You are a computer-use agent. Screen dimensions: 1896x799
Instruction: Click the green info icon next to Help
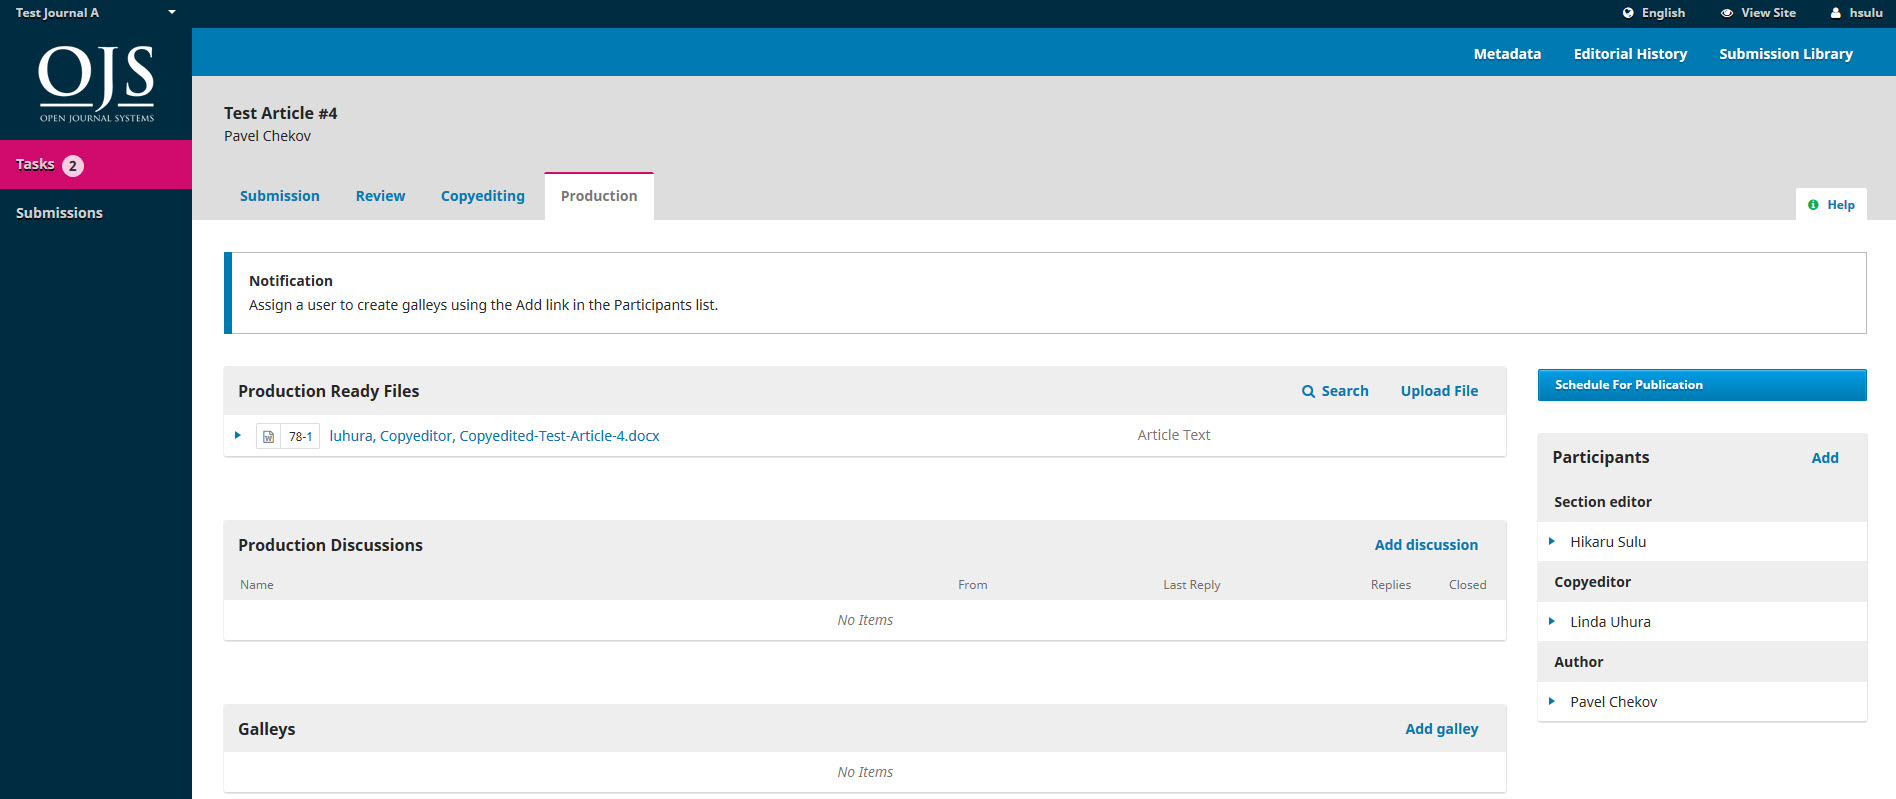pos(1813,205)
